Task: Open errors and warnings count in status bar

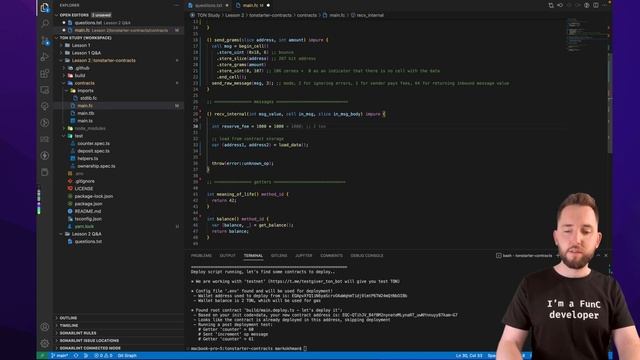Action: (103, 356)
